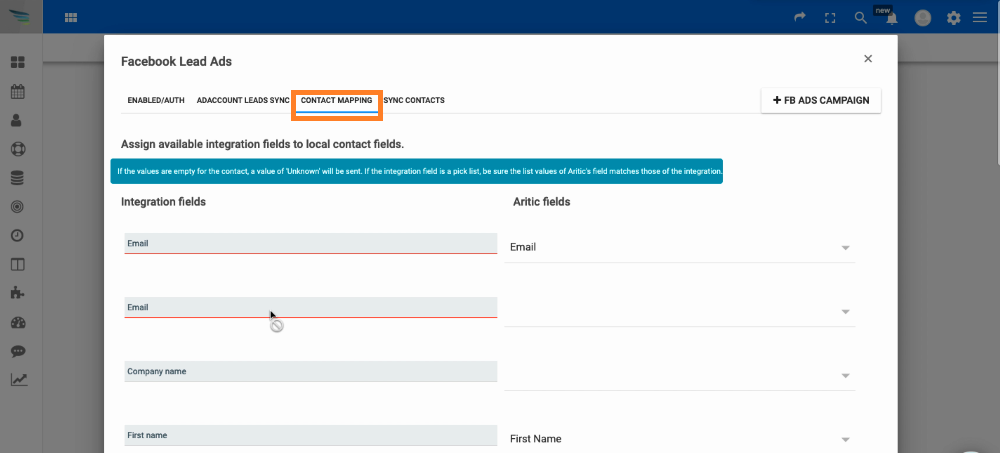This screenshot has height=453, width=1000.
Task: Click the Company name integration field
Action: pos(311,371)
